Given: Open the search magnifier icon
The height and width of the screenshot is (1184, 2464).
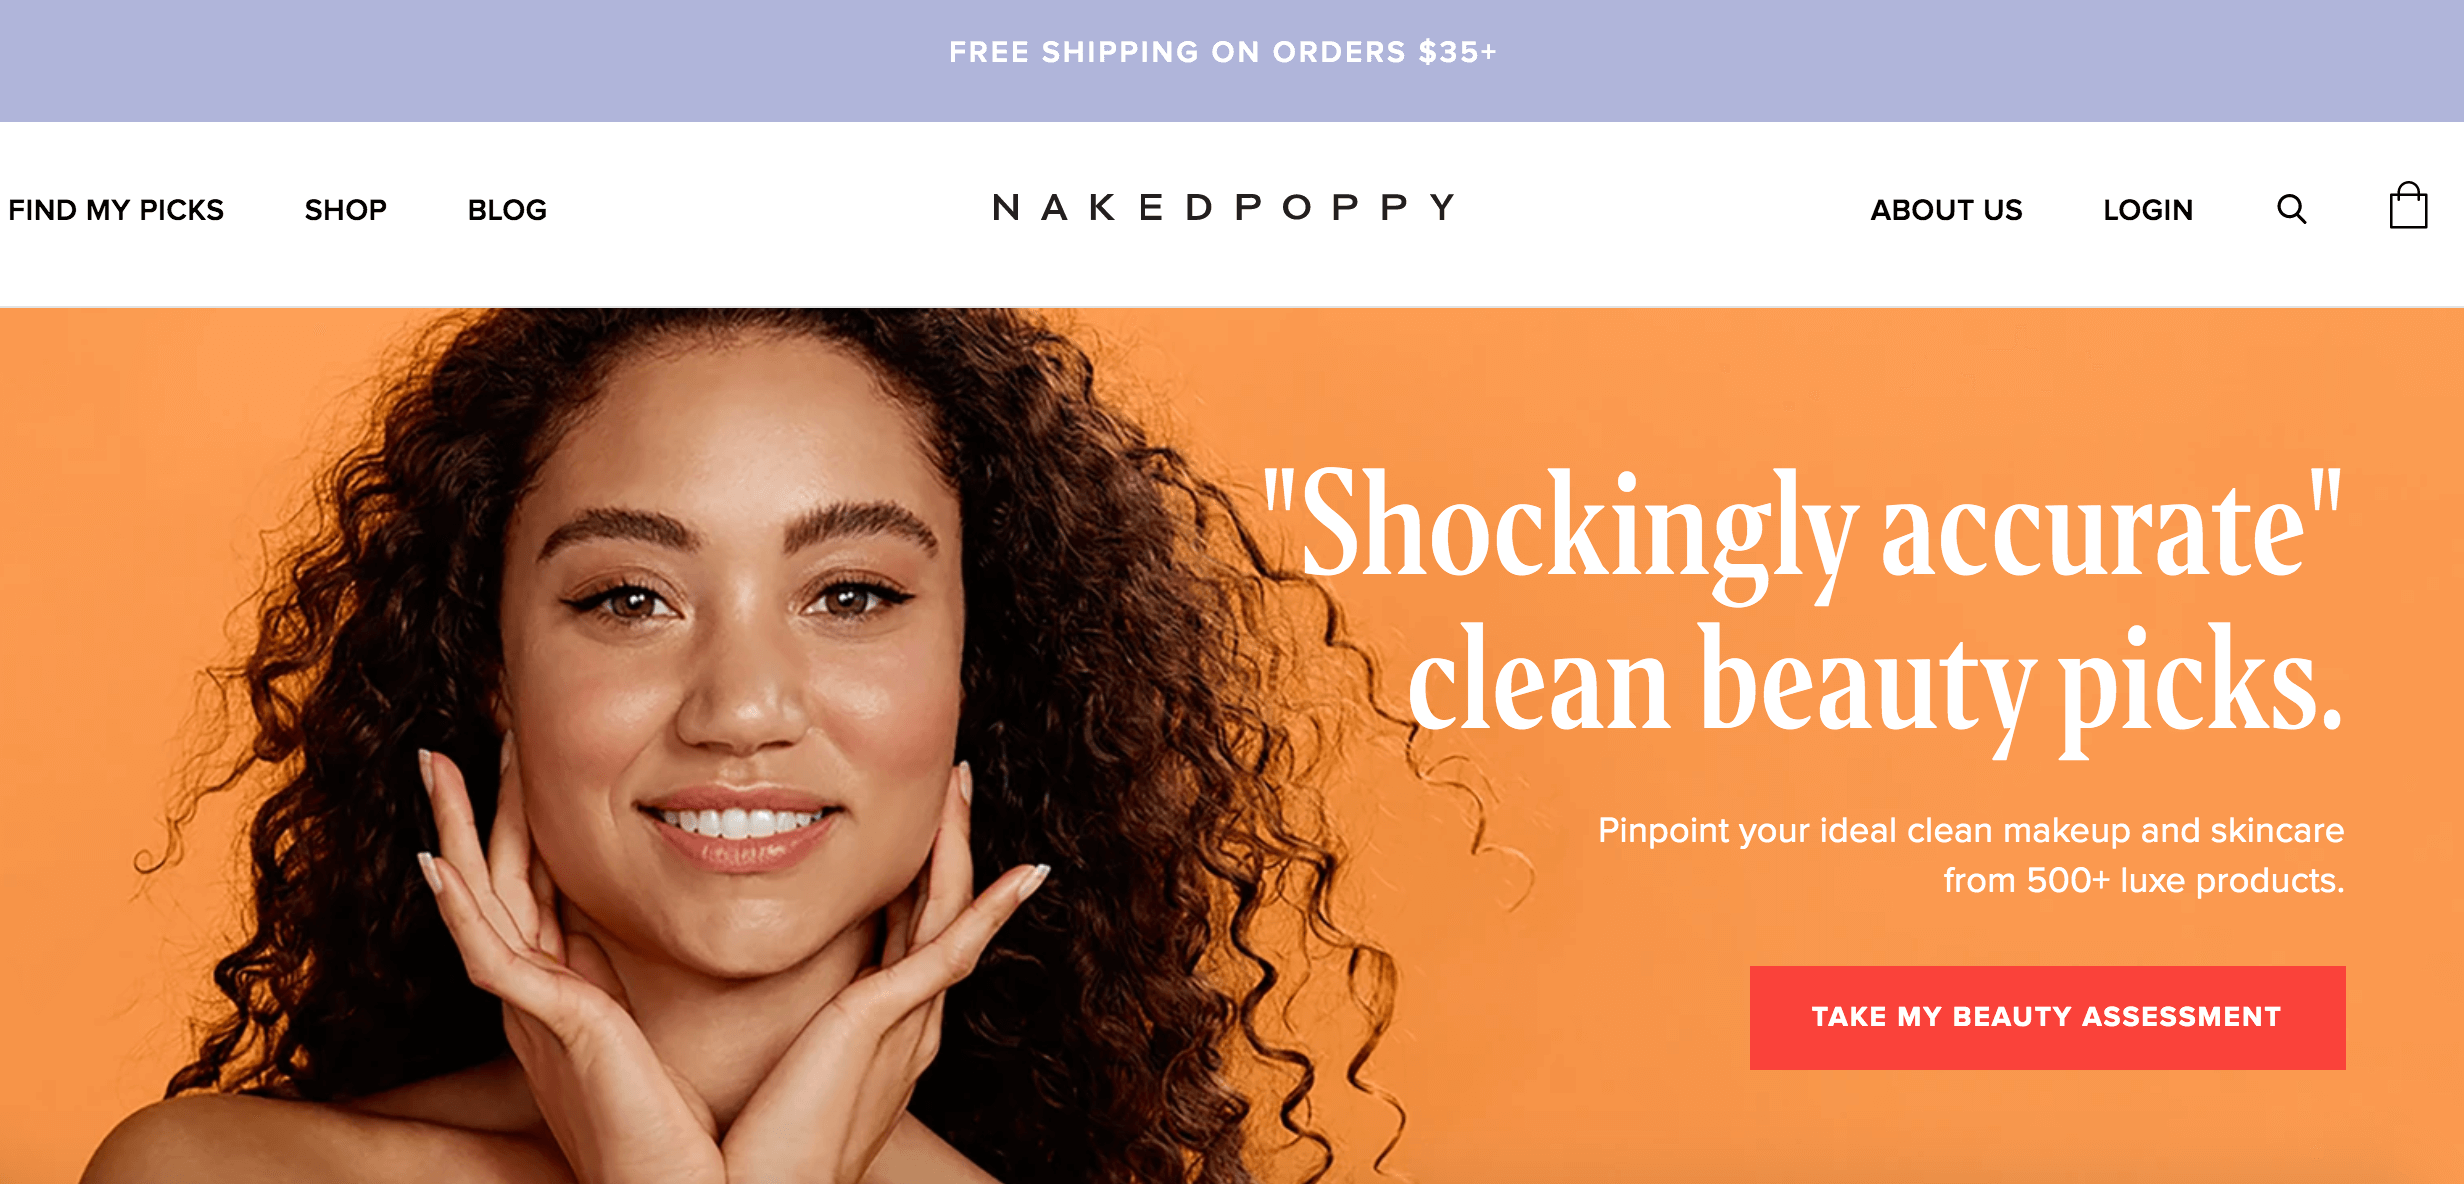Looking at the screenshot, I should point(2291,209).
